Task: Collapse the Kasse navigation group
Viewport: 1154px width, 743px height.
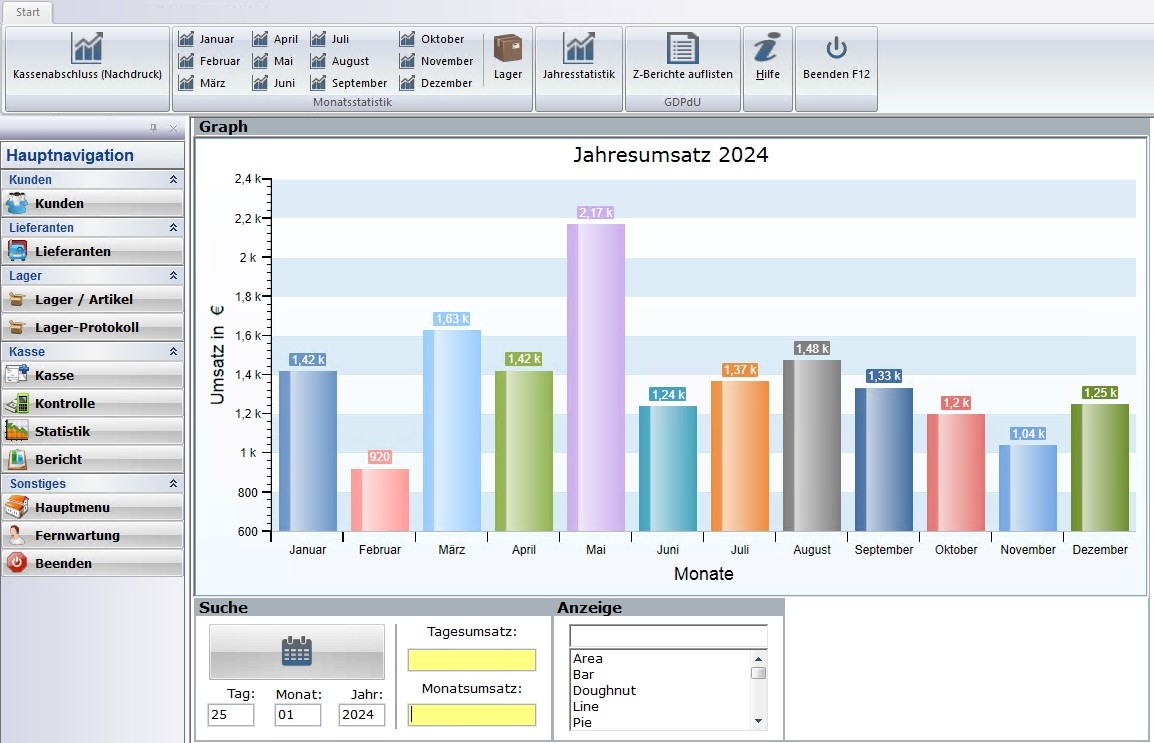Action: point(173,352)
